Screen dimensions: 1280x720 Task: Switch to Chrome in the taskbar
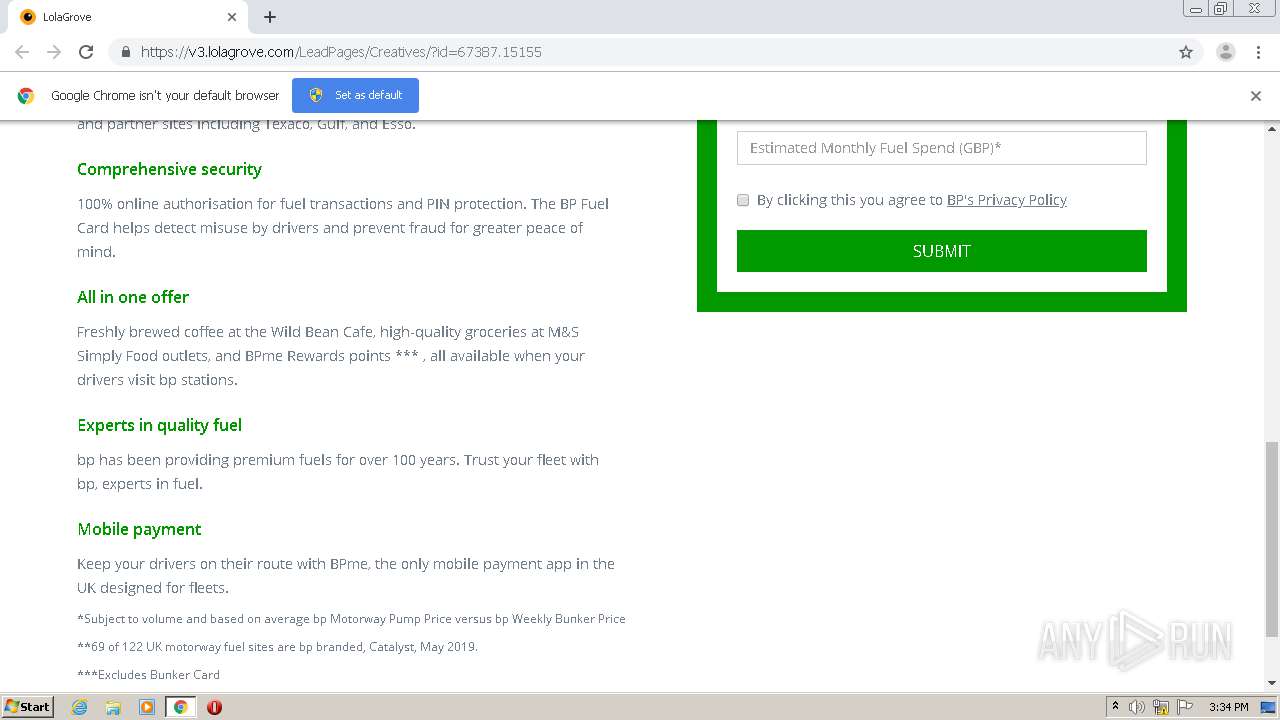pyautogui.click(x=181, y=707)
